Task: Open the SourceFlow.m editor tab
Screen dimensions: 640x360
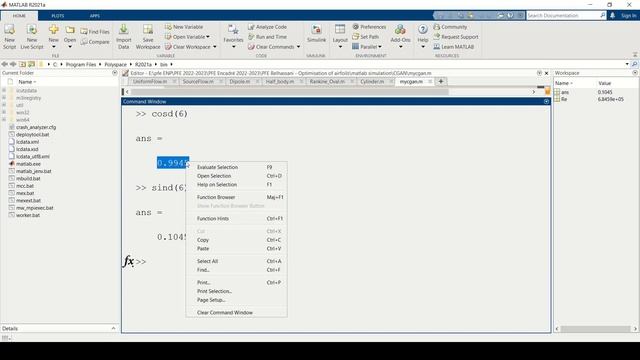Action: (x=198, y=82)
